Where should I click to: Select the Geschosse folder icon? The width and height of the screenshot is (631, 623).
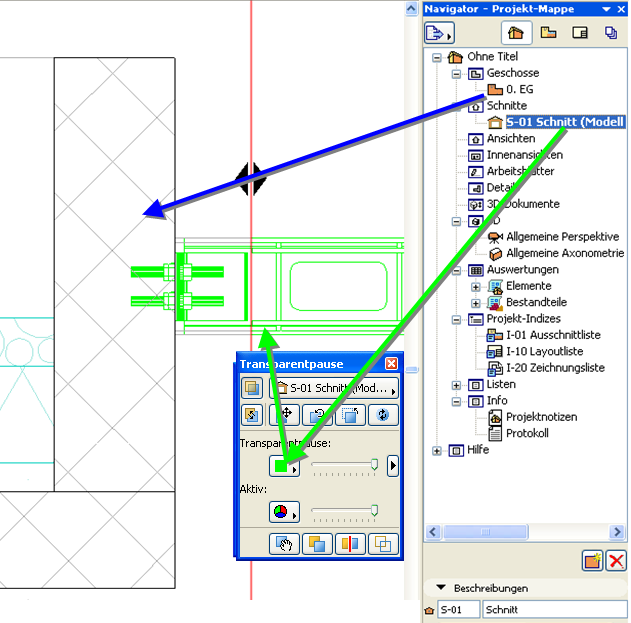(x=475, y=74)
